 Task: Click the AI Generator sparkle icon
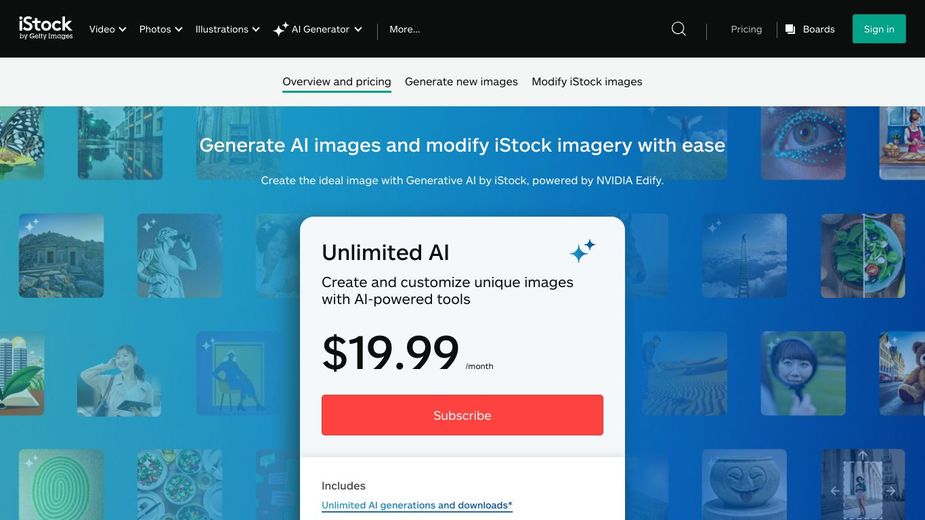[x=280, y=29]
